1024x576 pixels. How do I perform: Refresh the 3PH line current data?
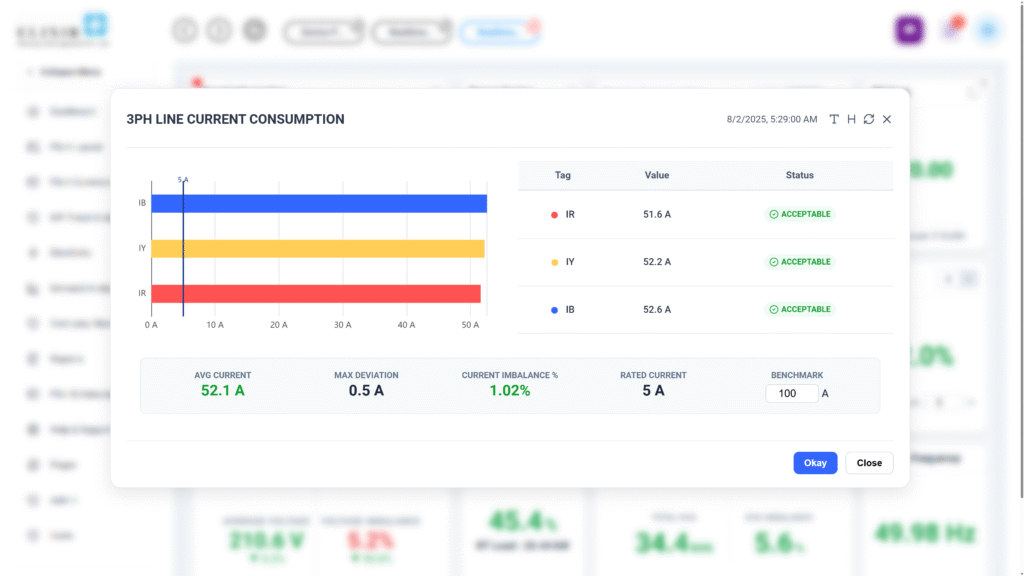[869, 119]
